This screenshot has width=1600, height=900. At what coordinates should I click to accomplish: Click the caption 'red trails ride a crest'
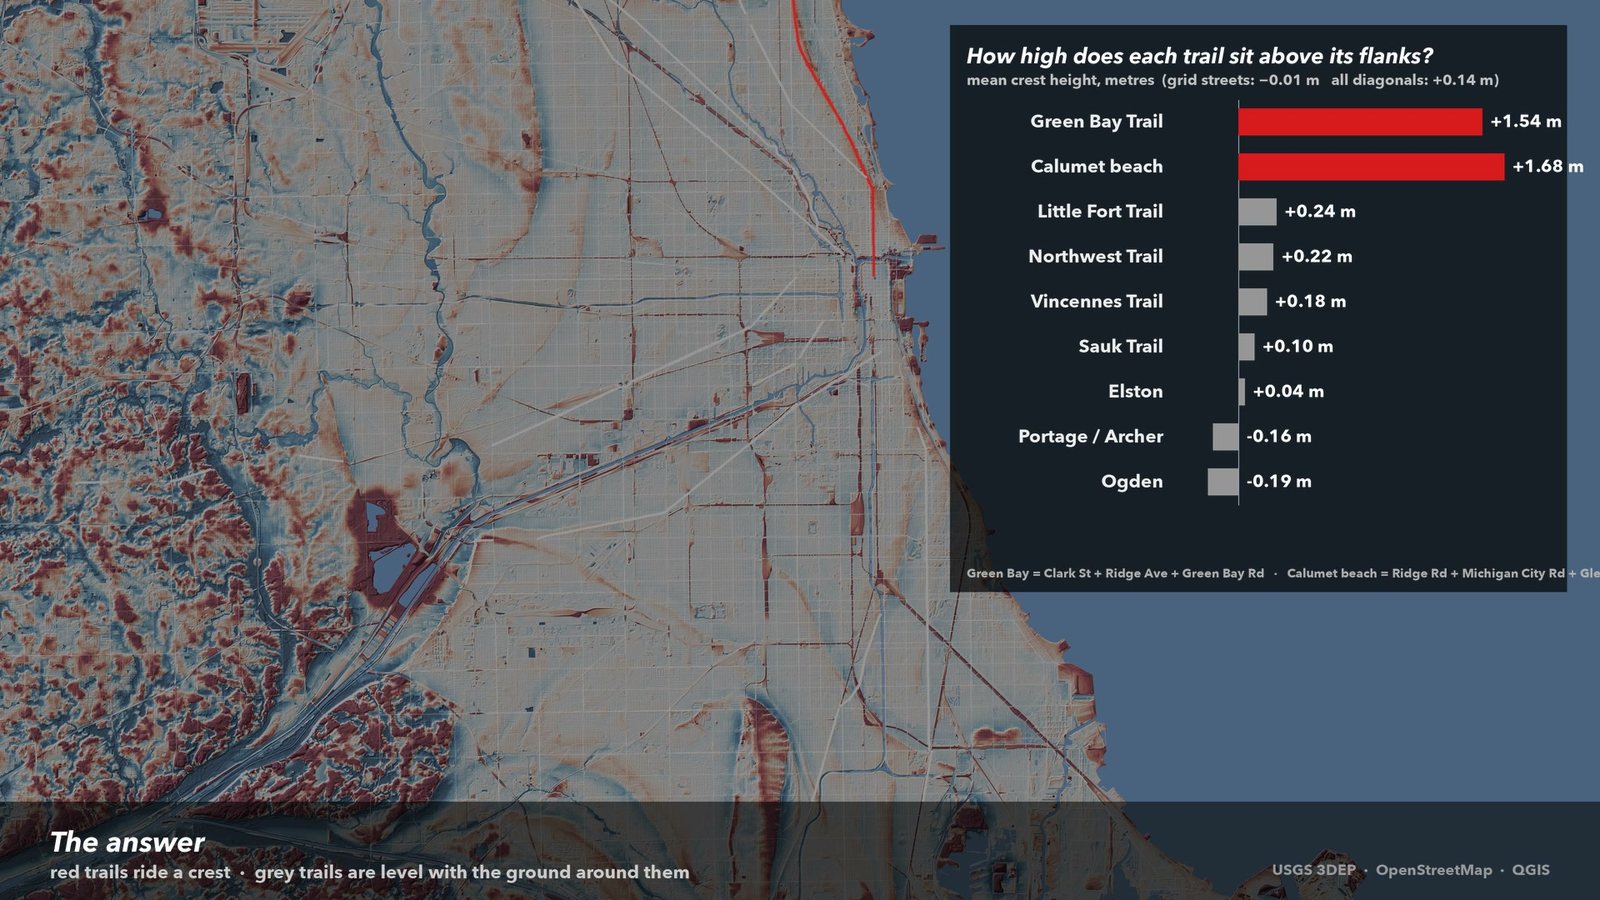tap(140, 872)
